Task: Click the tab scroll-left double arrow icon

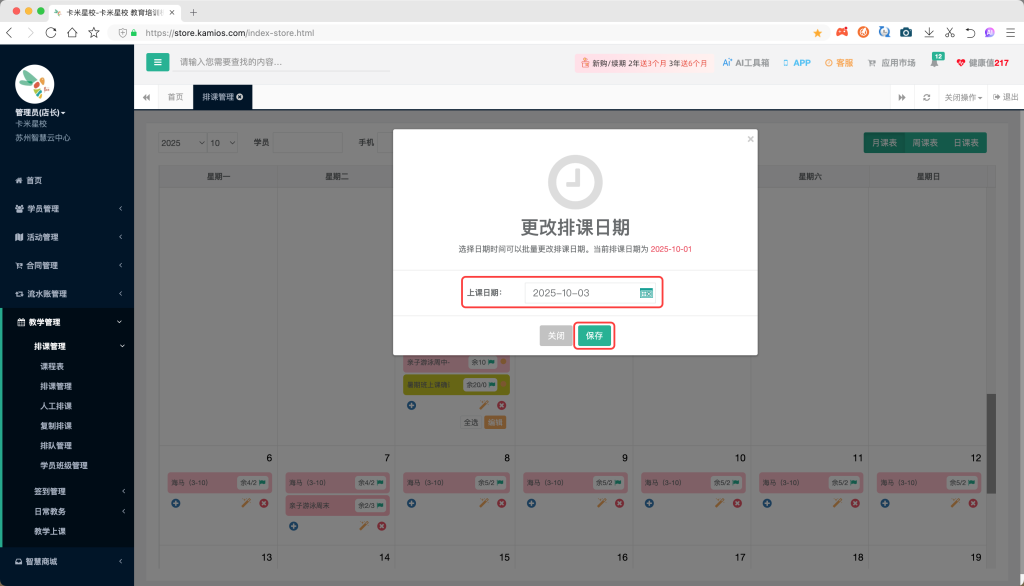Action: (x=147, y=97)
